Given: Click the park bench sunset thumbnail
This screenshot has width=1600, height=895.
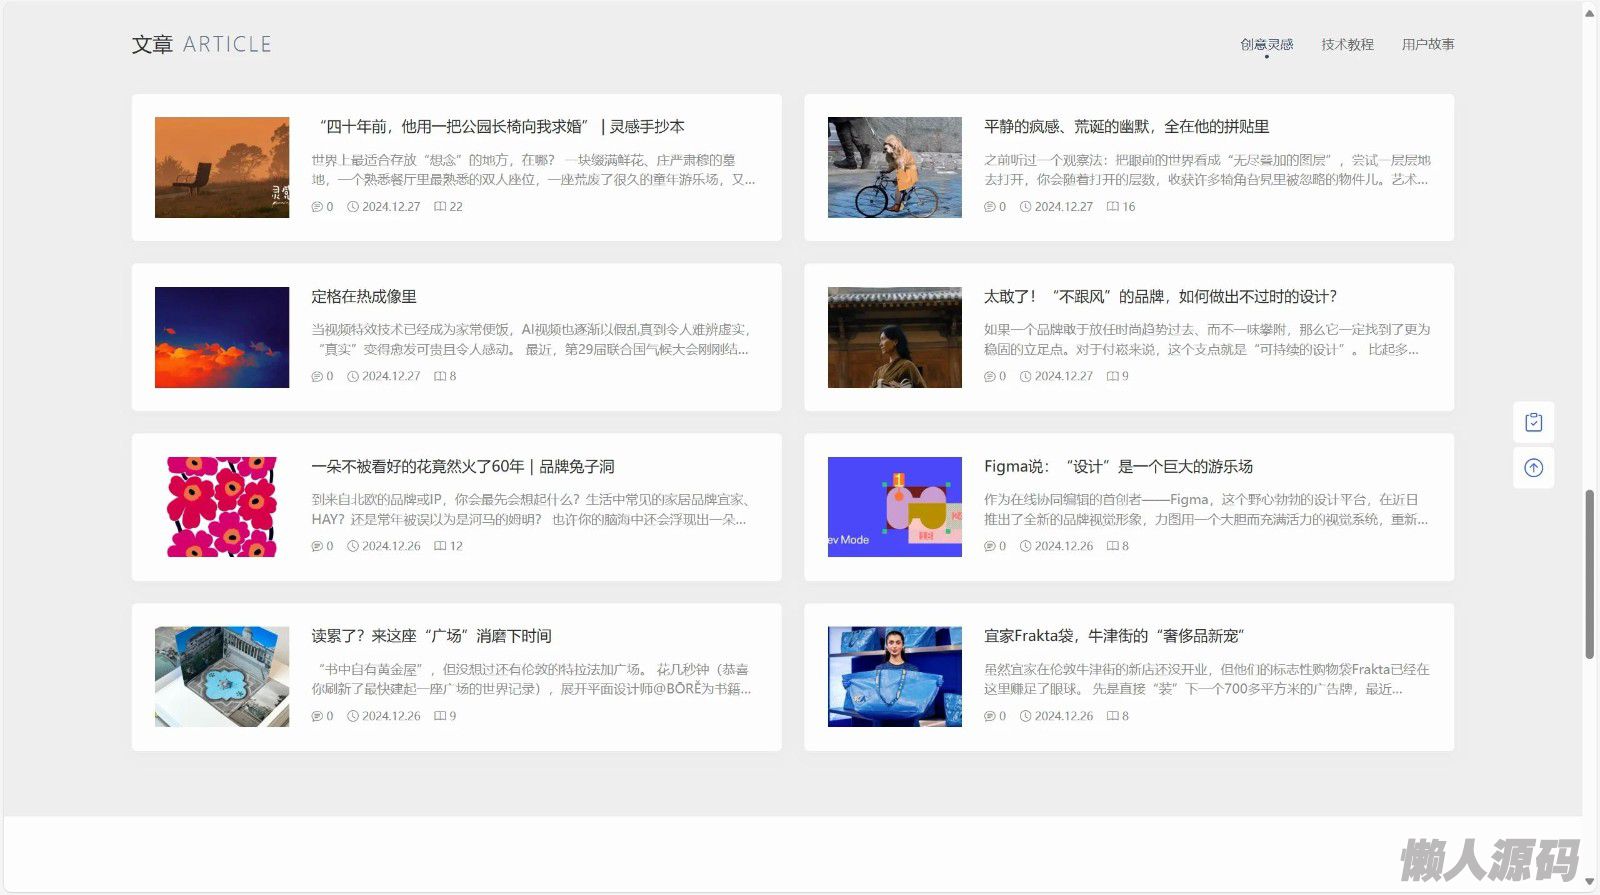Looking at the screenshot, I should coord(222,168).
